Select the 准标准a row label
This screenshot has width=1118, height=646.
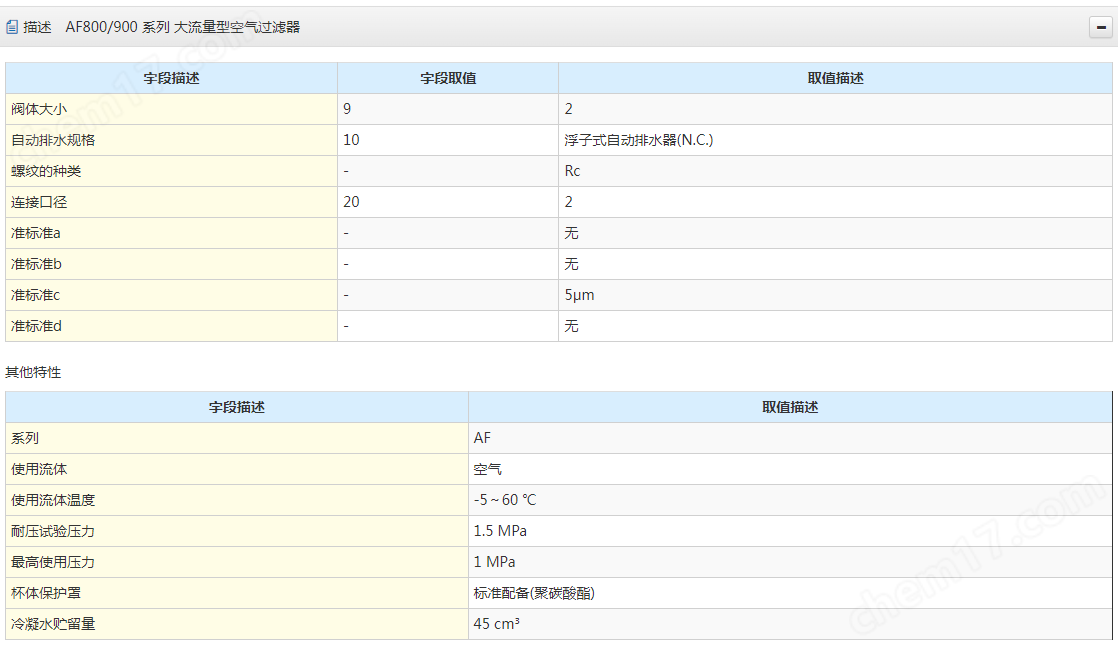coord(36,233)
